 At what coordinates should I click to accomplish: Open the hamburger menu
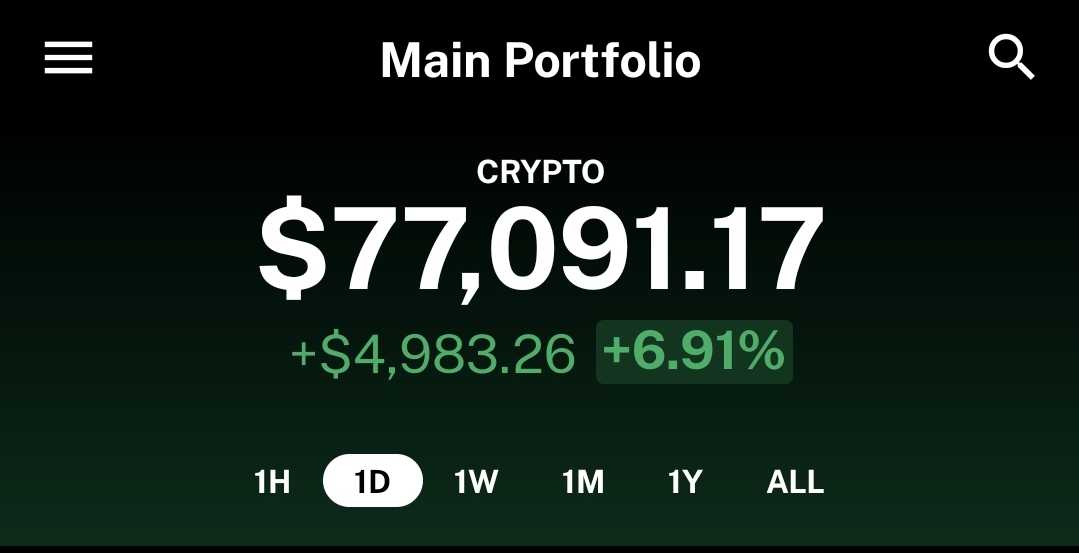68,58
